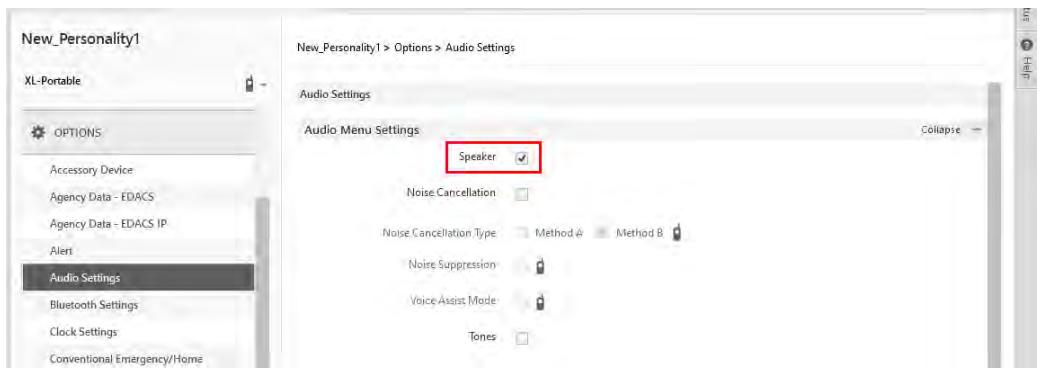
Task: Click the New_Personality1 title text
Action: click(x=80, y=38)
